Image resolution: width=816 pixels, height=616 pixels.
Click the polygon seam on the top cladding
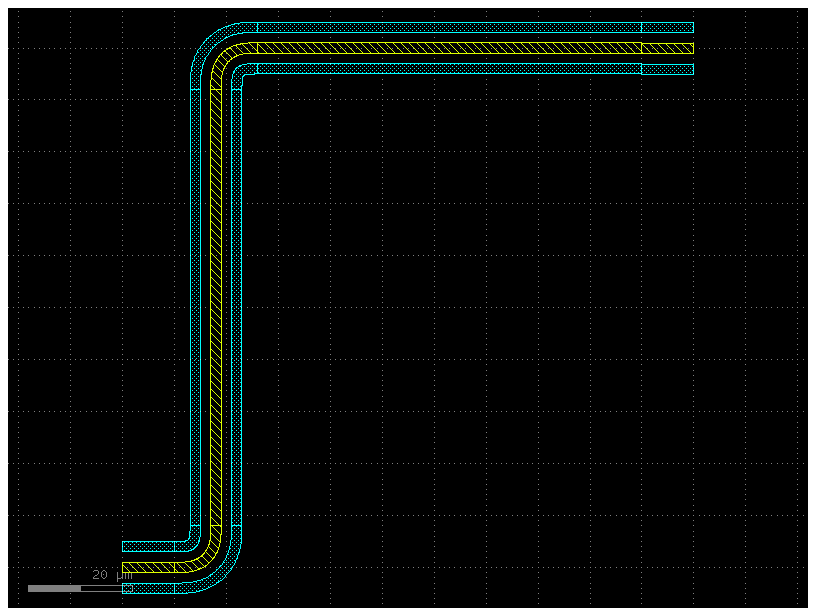pyautogui.click(x=640, y=28)
